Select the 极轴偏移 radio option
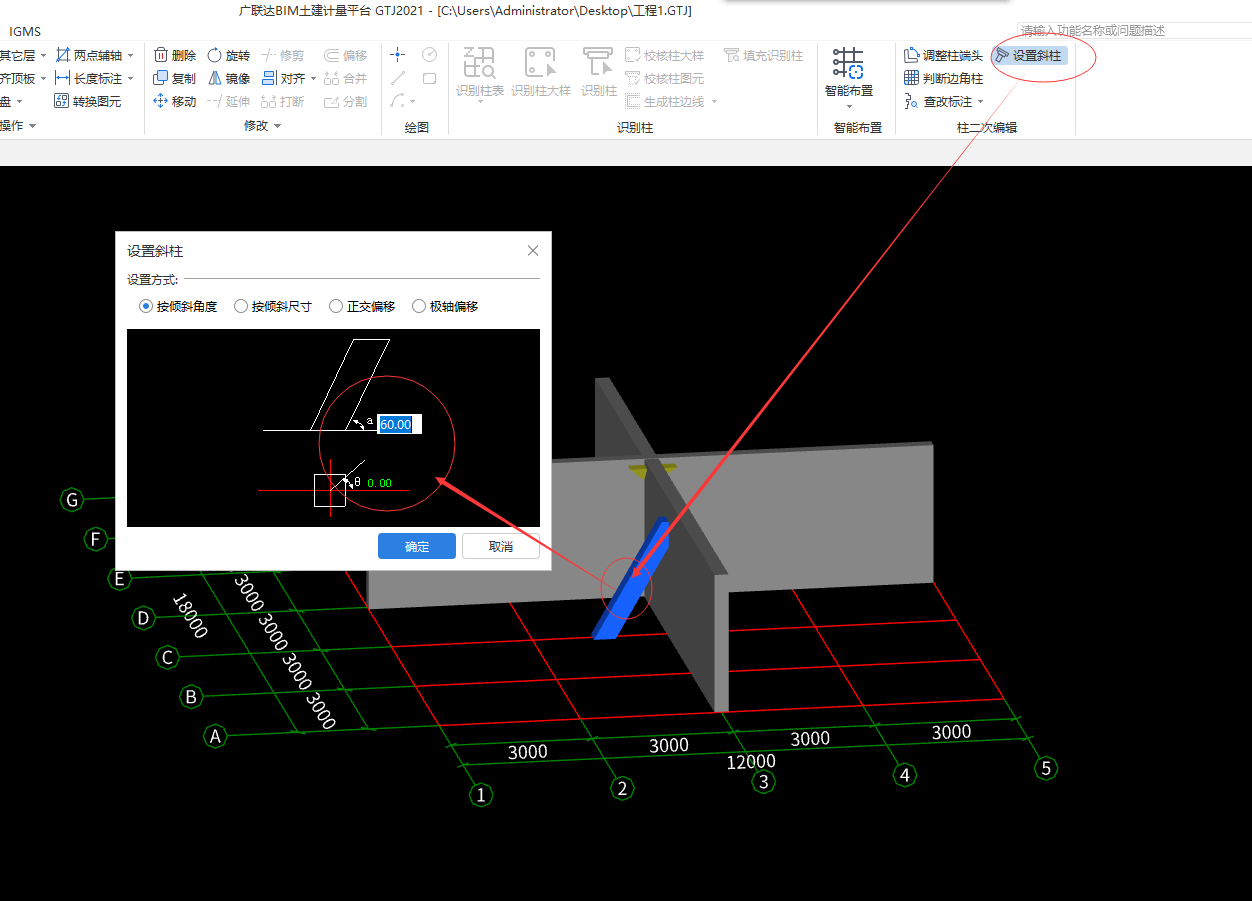The width and height of the screenshot is (1252, 901). (x=419, y=306)
